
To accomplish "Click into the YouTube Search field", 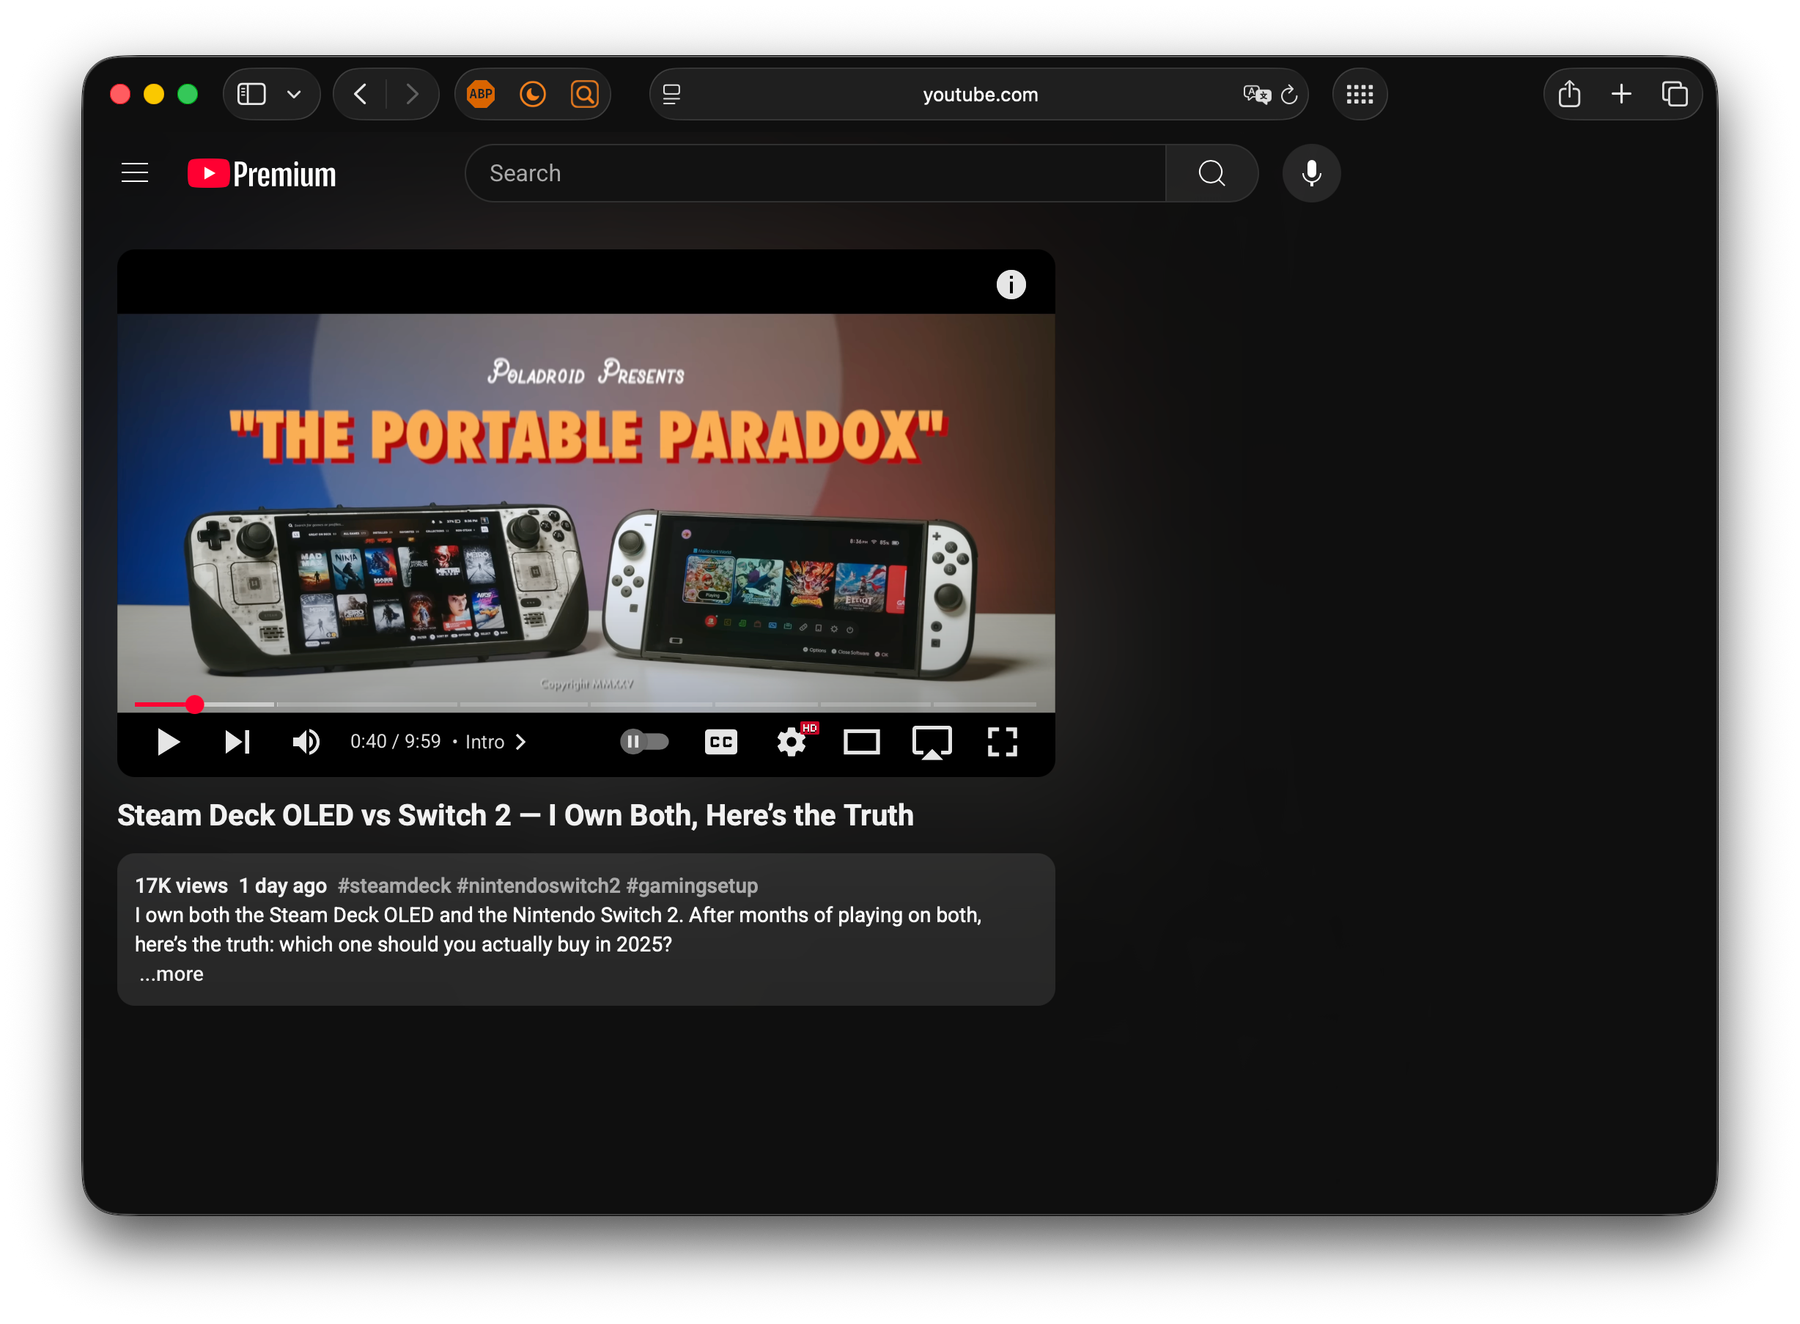I will (x=815, y=173).
